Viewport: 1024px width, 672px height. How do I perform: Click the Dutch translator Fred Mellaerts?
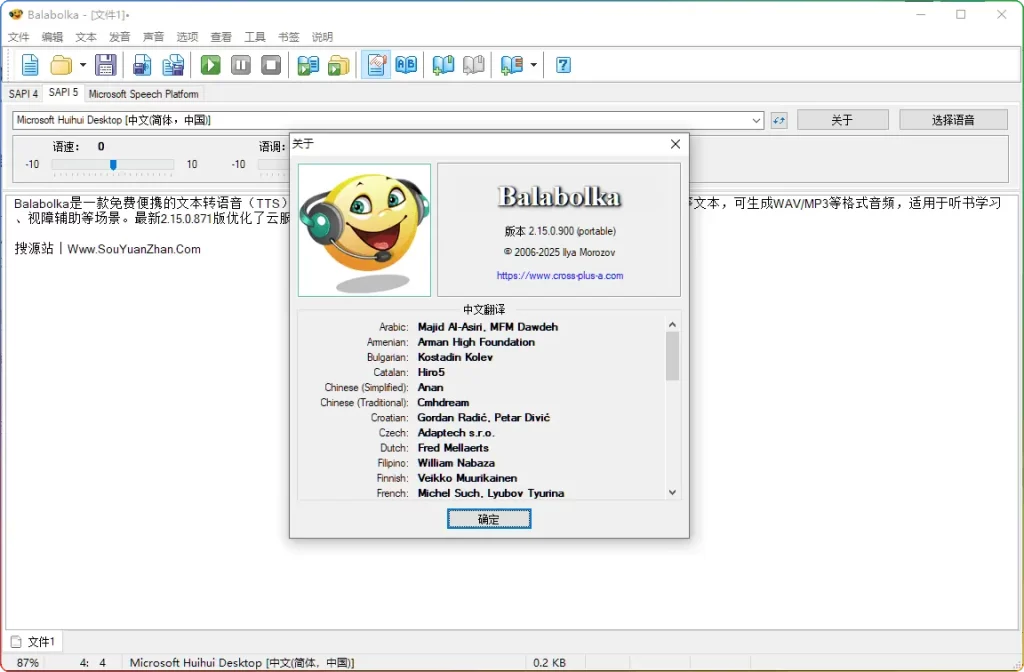pyautogui.click(x=453, y=448)
